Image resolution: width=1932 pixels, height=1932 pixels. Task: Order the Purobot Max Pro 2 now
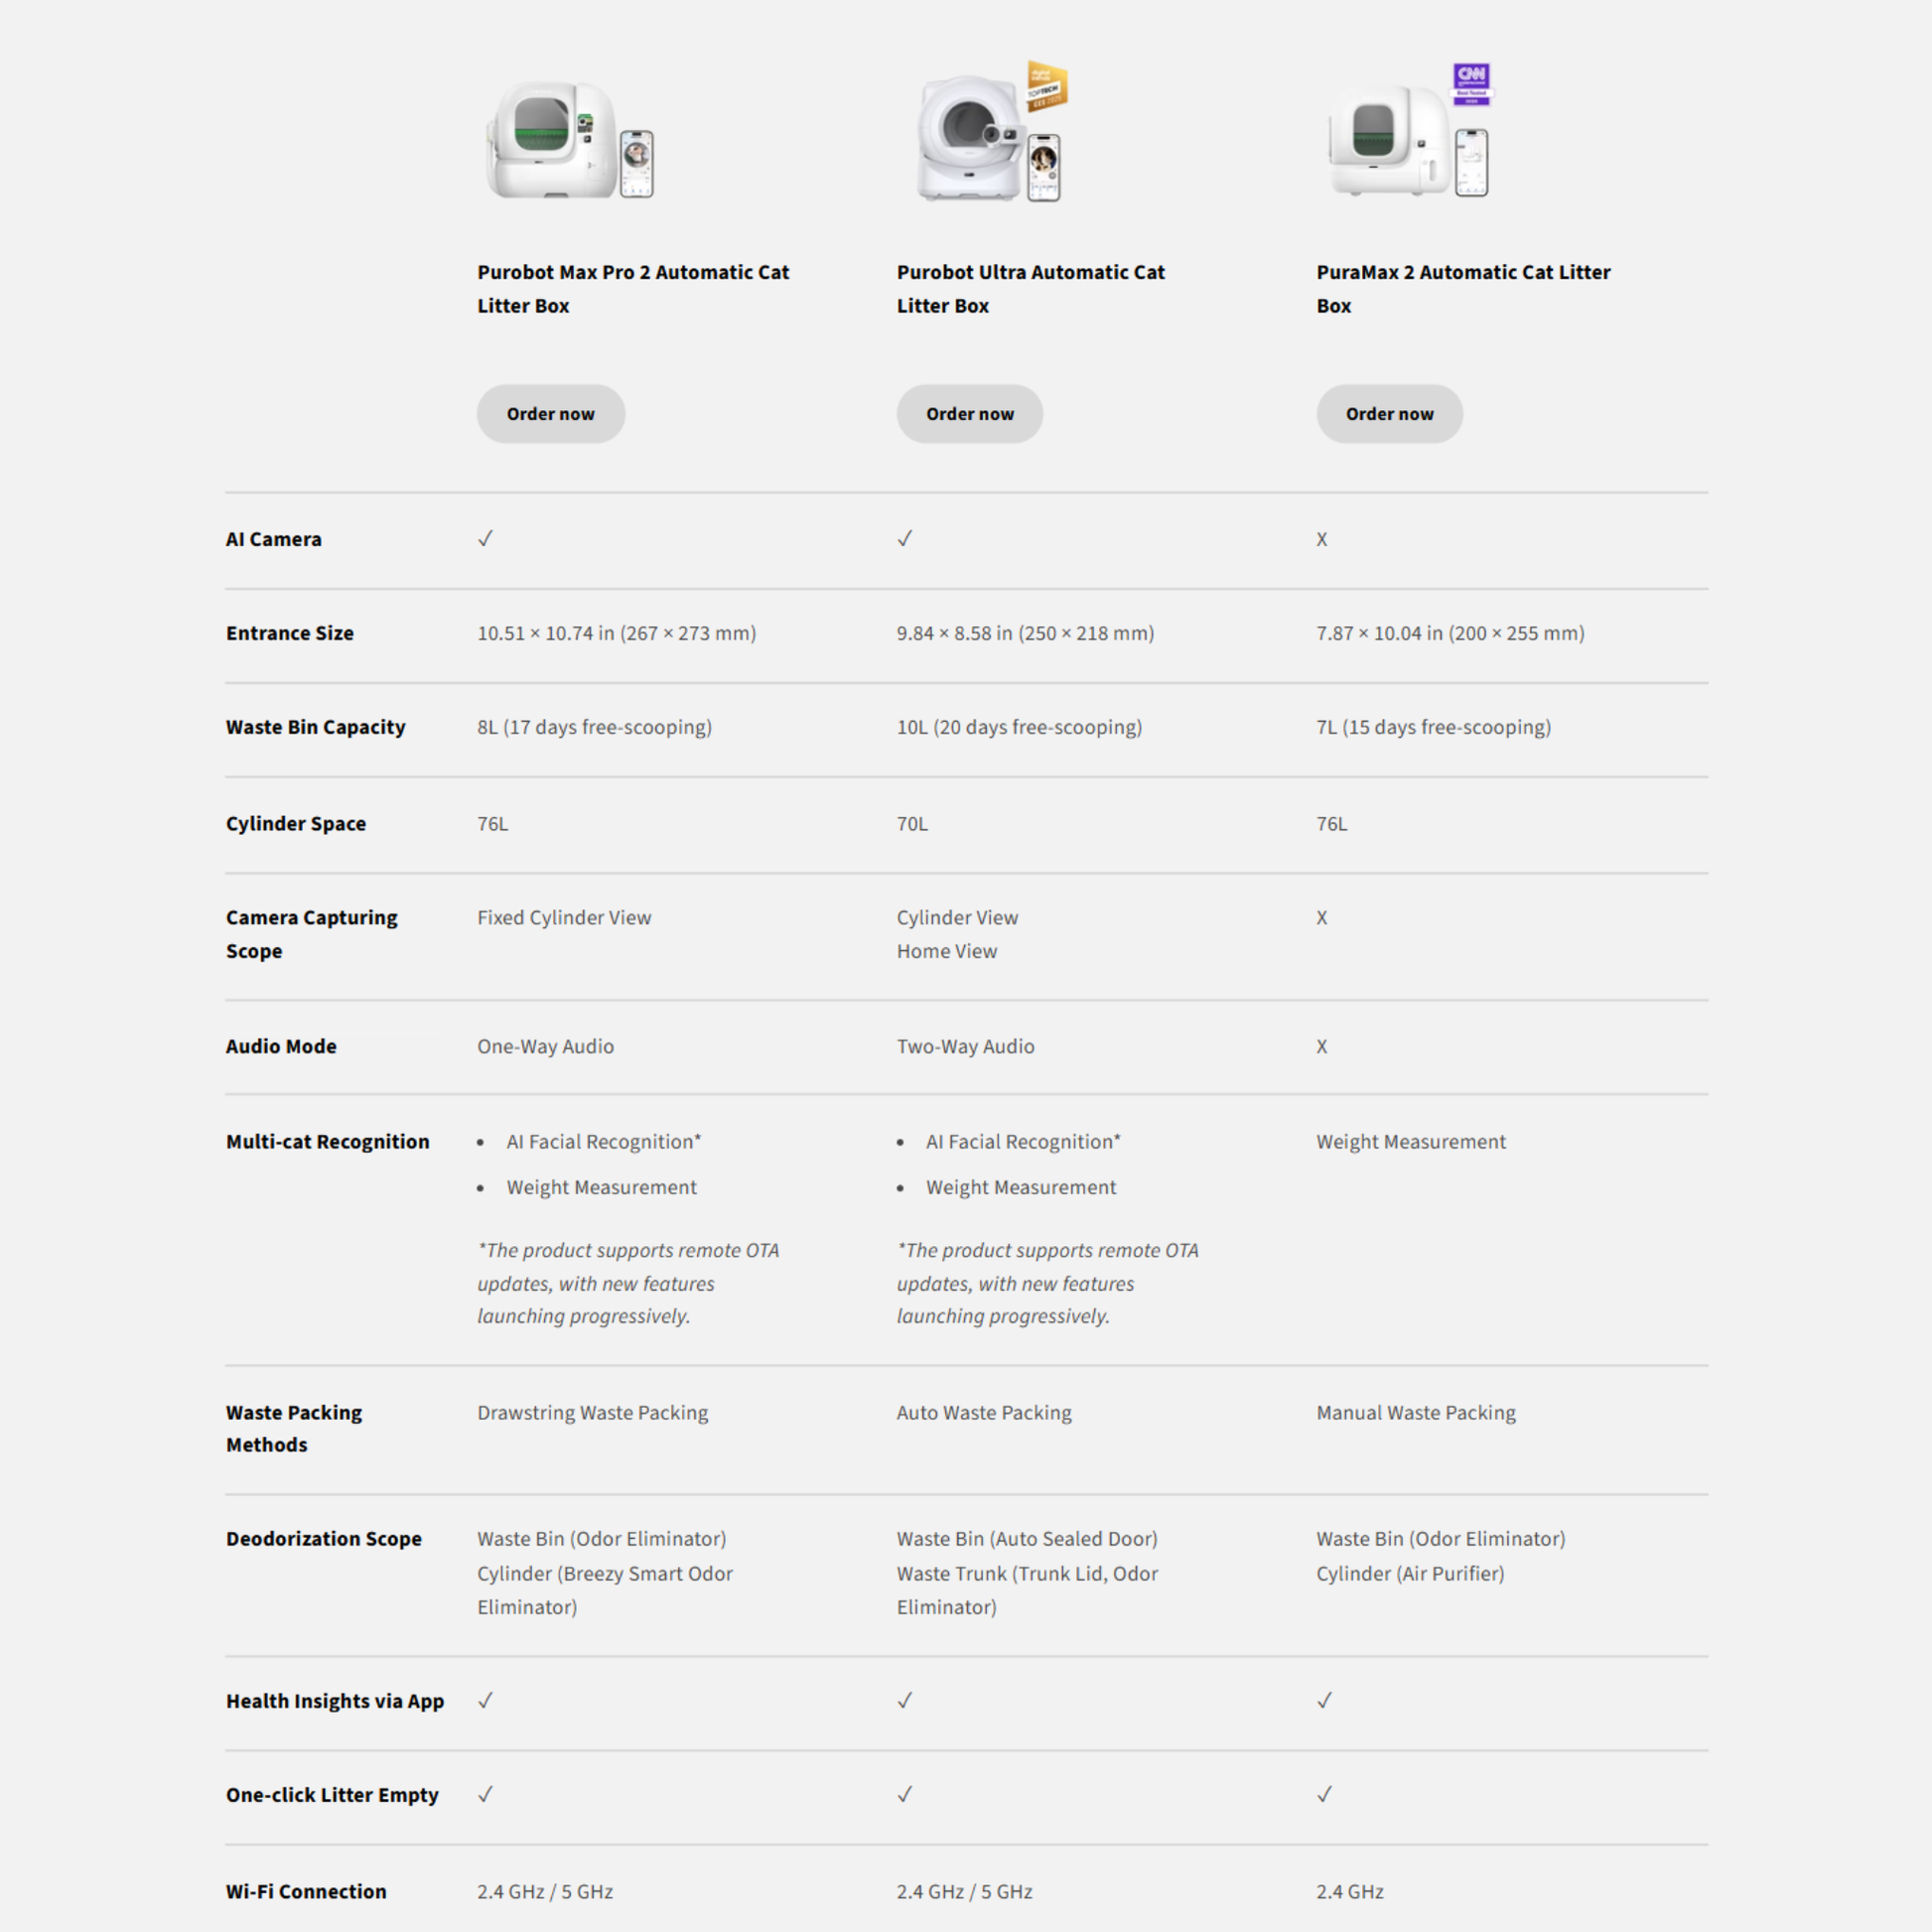[550, 414]
